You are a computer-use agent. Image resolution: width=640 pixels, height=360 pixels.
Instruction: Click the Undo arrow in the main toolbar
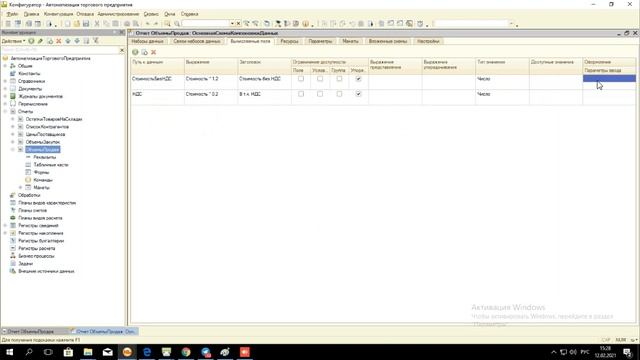point(148,24)
